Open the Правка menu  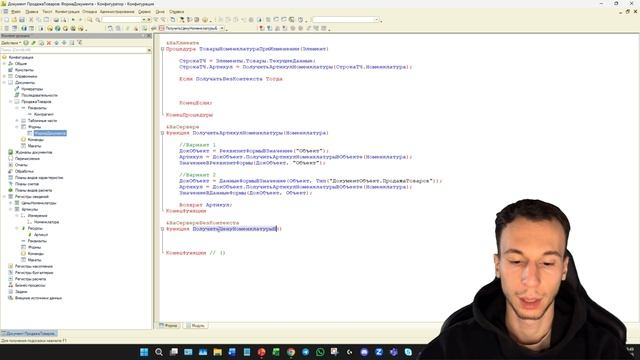32,12
